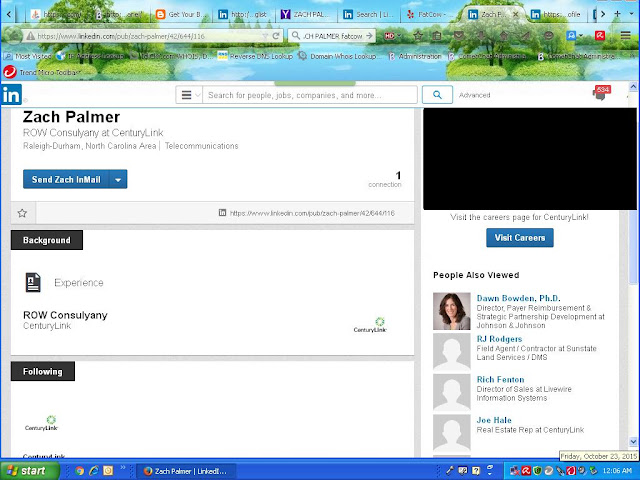Launch Chrome from the quick launch bar
The image size is (640, 480).
point(80,471)
